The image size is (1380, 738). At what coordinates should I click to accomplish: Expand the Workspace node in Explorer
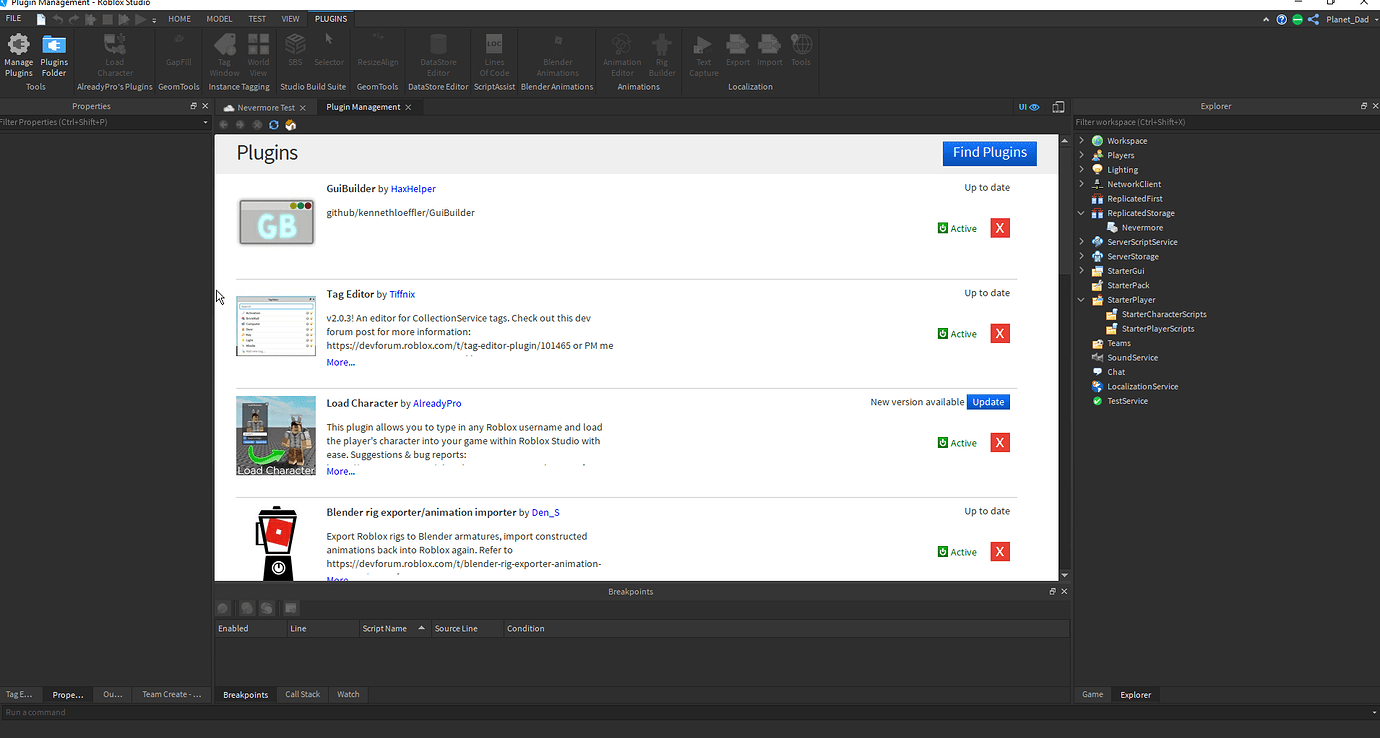(x=1081, y=141)
